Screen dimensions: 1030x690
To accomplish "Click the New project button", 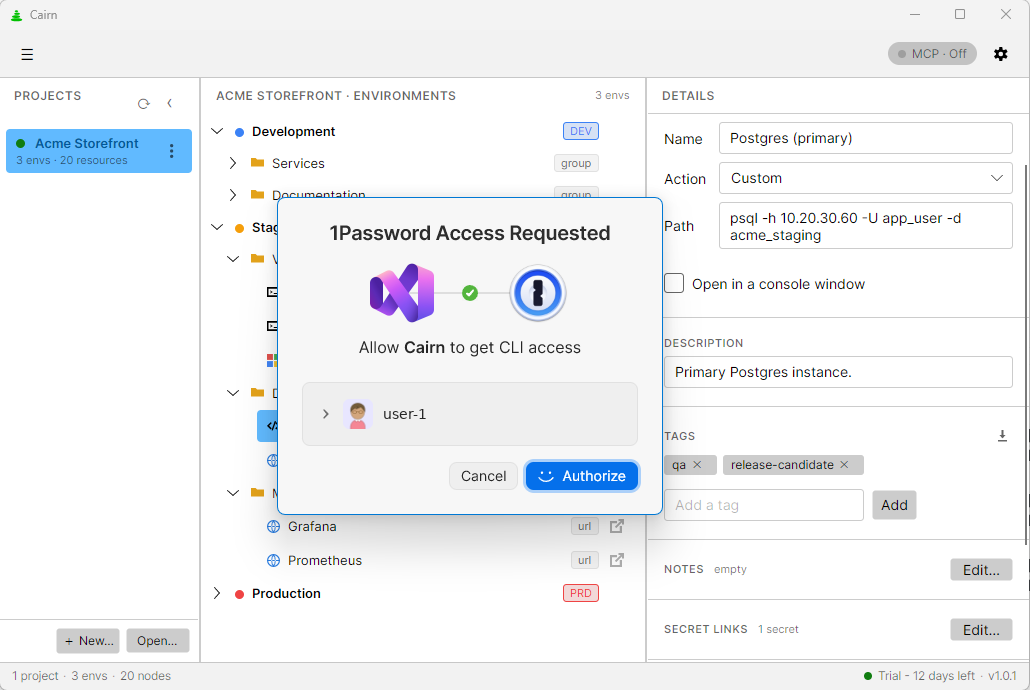I will (x=88, y=641).
